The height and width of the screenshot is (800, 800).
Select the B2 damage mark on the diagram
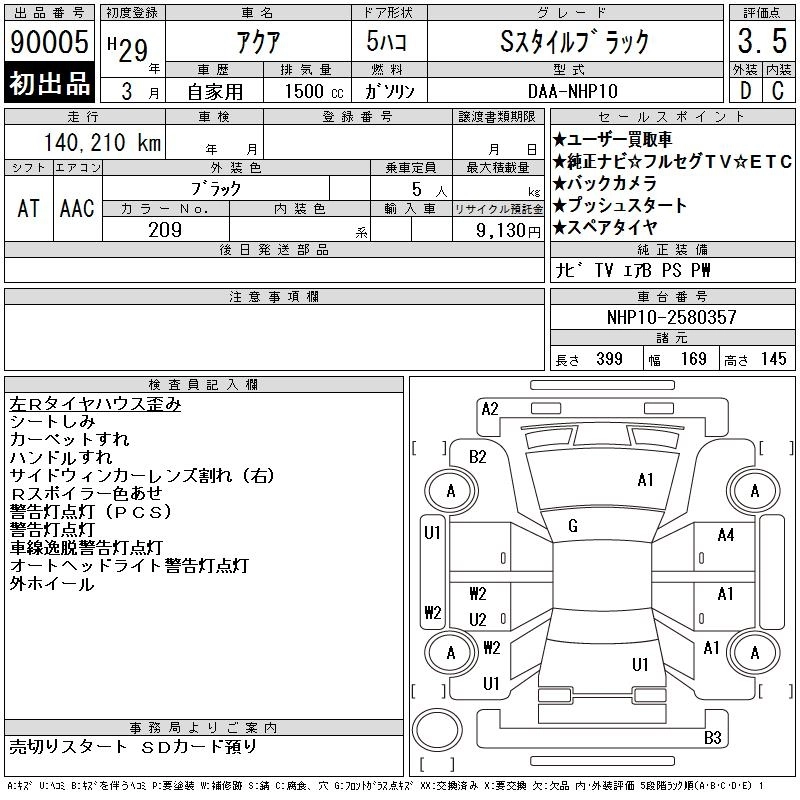(478, 457)
